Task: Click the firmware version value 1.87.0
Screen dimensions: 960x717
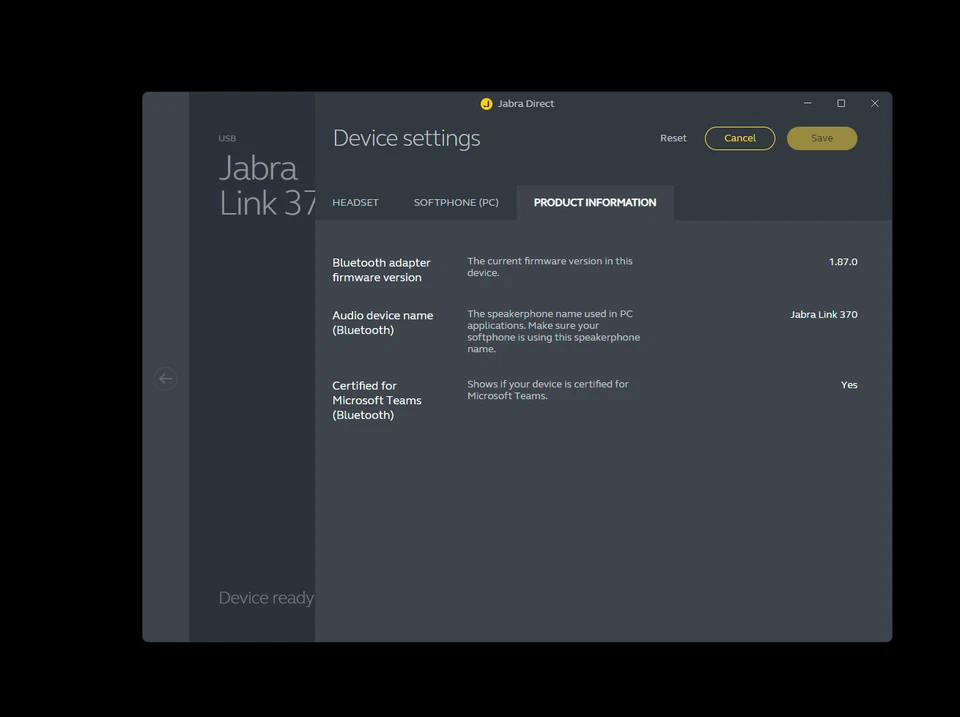Action: pyautogui.click(x=843, y=261)
